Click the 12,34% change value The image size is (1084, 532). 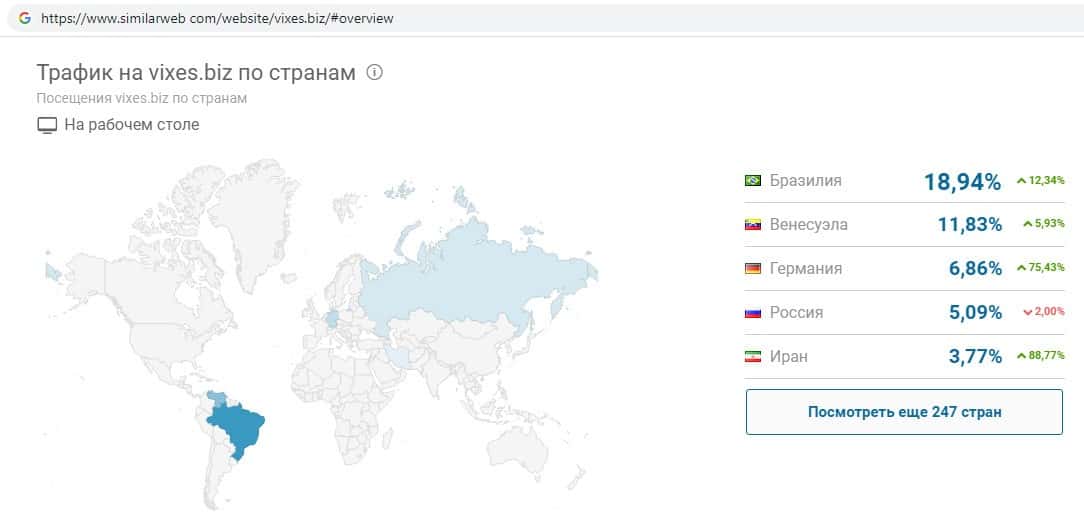click(x=1047, y=181)
